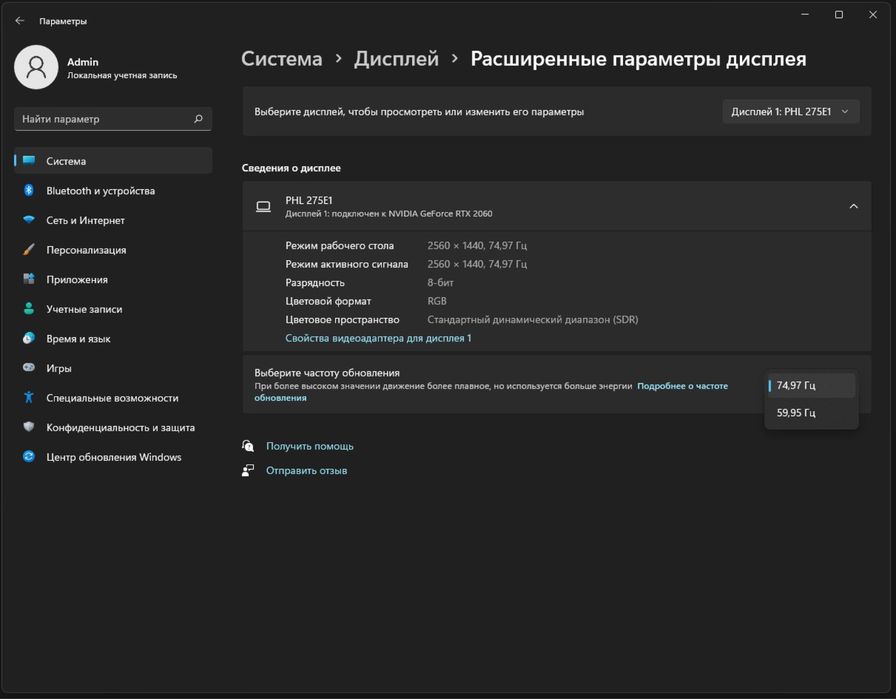896x699 pixels.
Task: Open Система sidebar section
Action: [113, 161]
